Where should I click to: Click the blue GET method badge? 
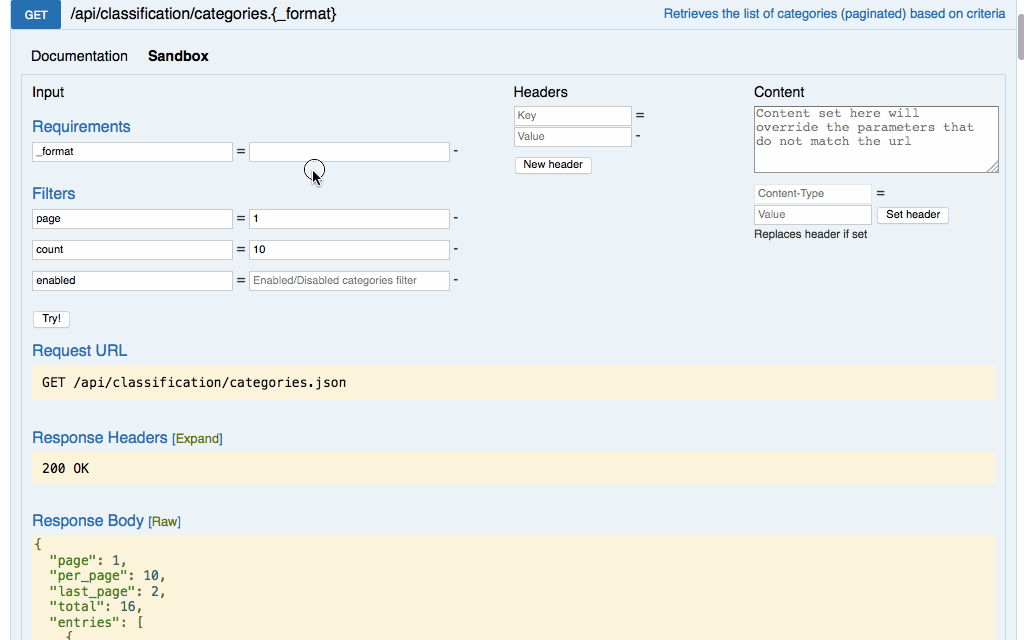36,15
